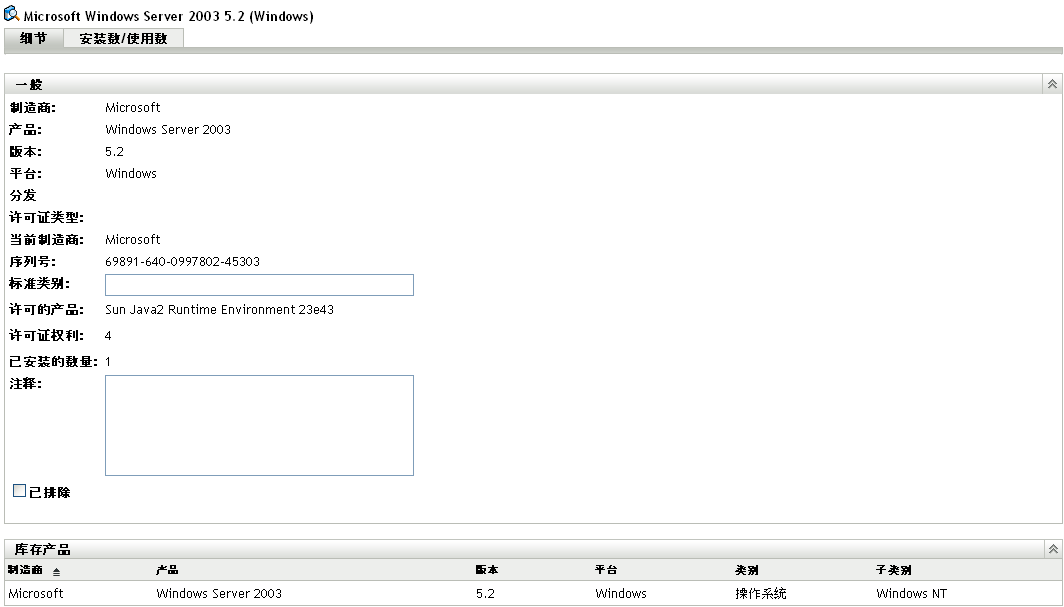Screen dimensions: 1064x607
Task: Click the product icon beside Microsoft Windows Server title
Action: tap(12, 14)
